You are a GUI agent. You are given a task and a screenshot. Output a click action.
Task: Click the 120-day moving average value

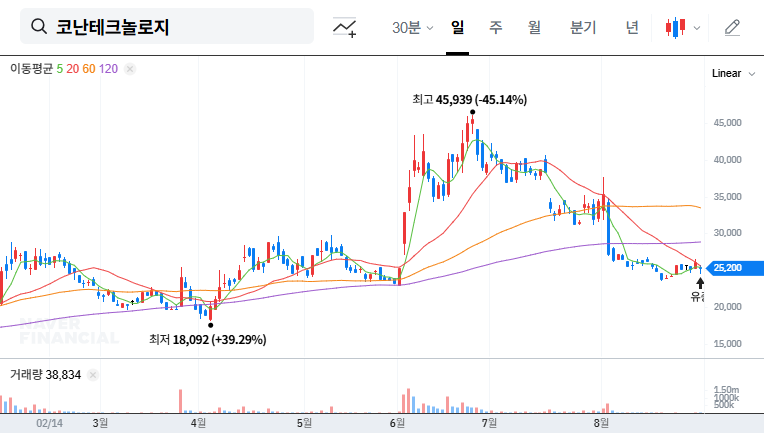108,69
